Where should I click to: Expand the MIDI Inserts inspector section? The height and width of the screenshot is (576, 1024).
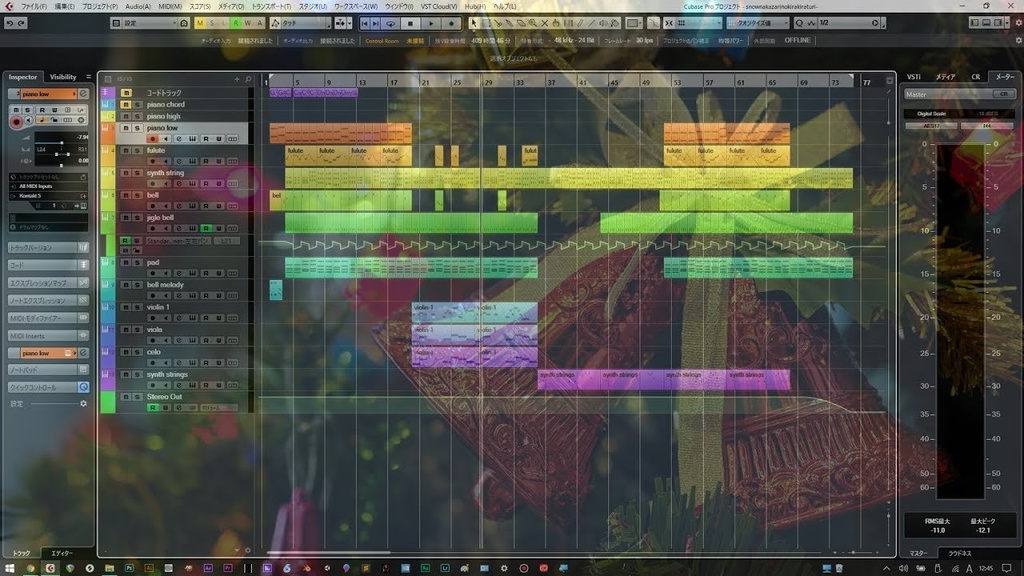coord(48,336)
